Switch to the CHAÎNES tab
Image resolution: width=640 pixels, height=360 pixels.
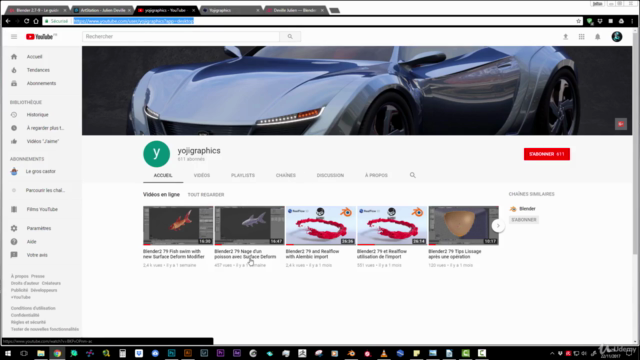tap(286, 176)
